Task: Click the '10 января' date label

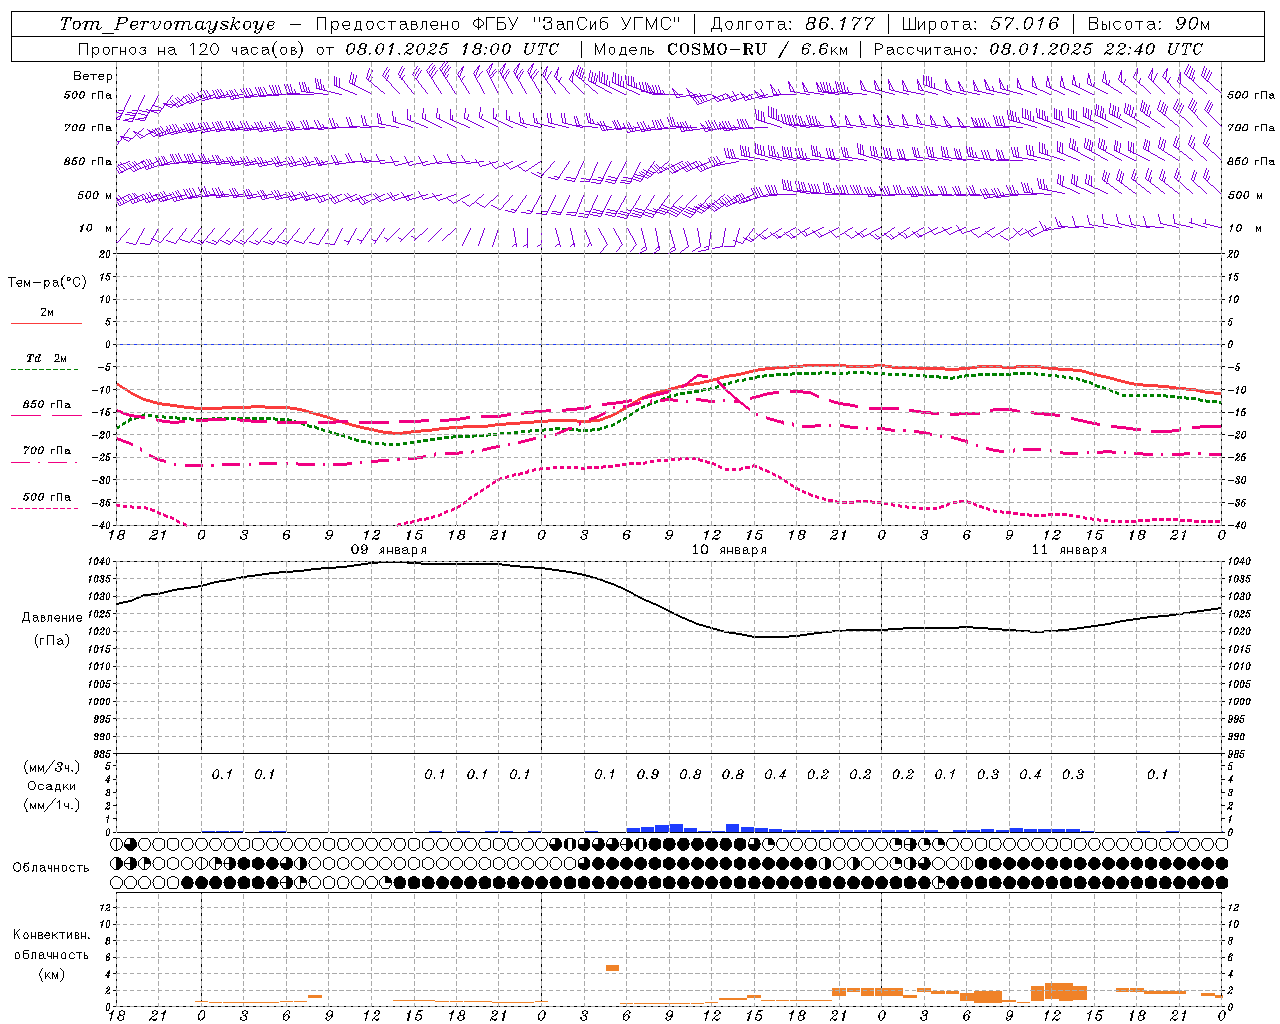Action: click(x=729, y=550)
